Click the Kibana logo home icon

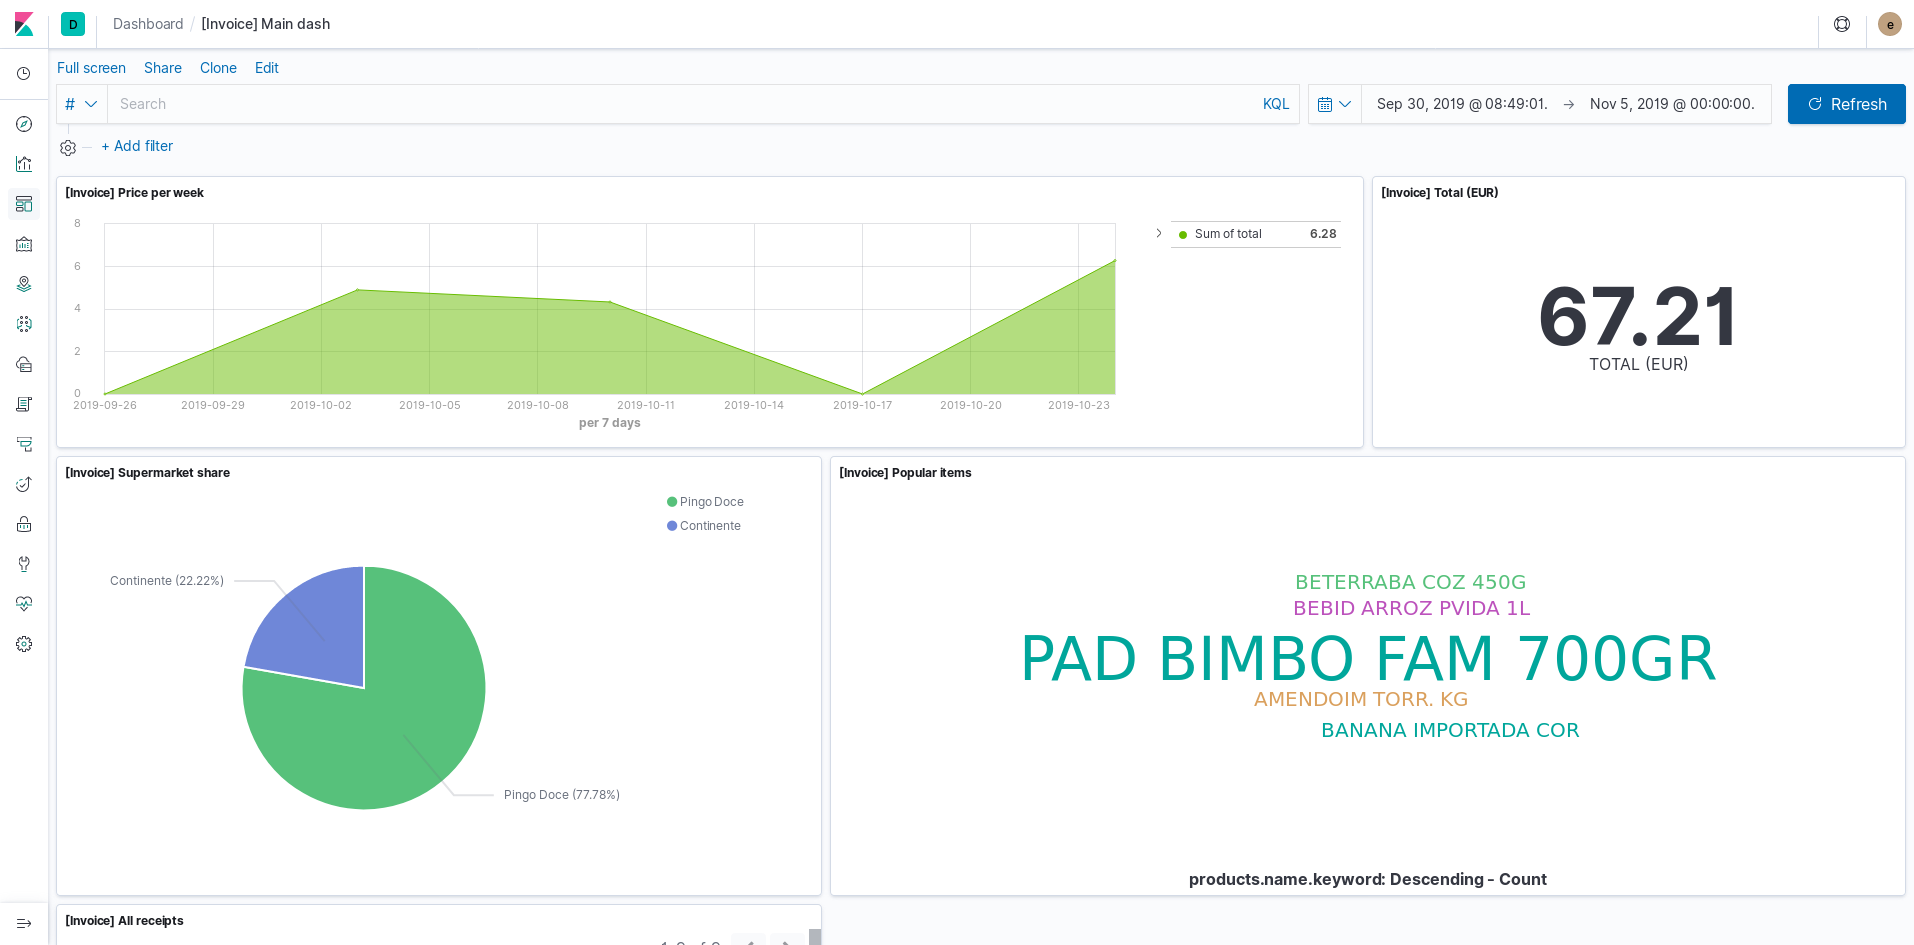24,24
